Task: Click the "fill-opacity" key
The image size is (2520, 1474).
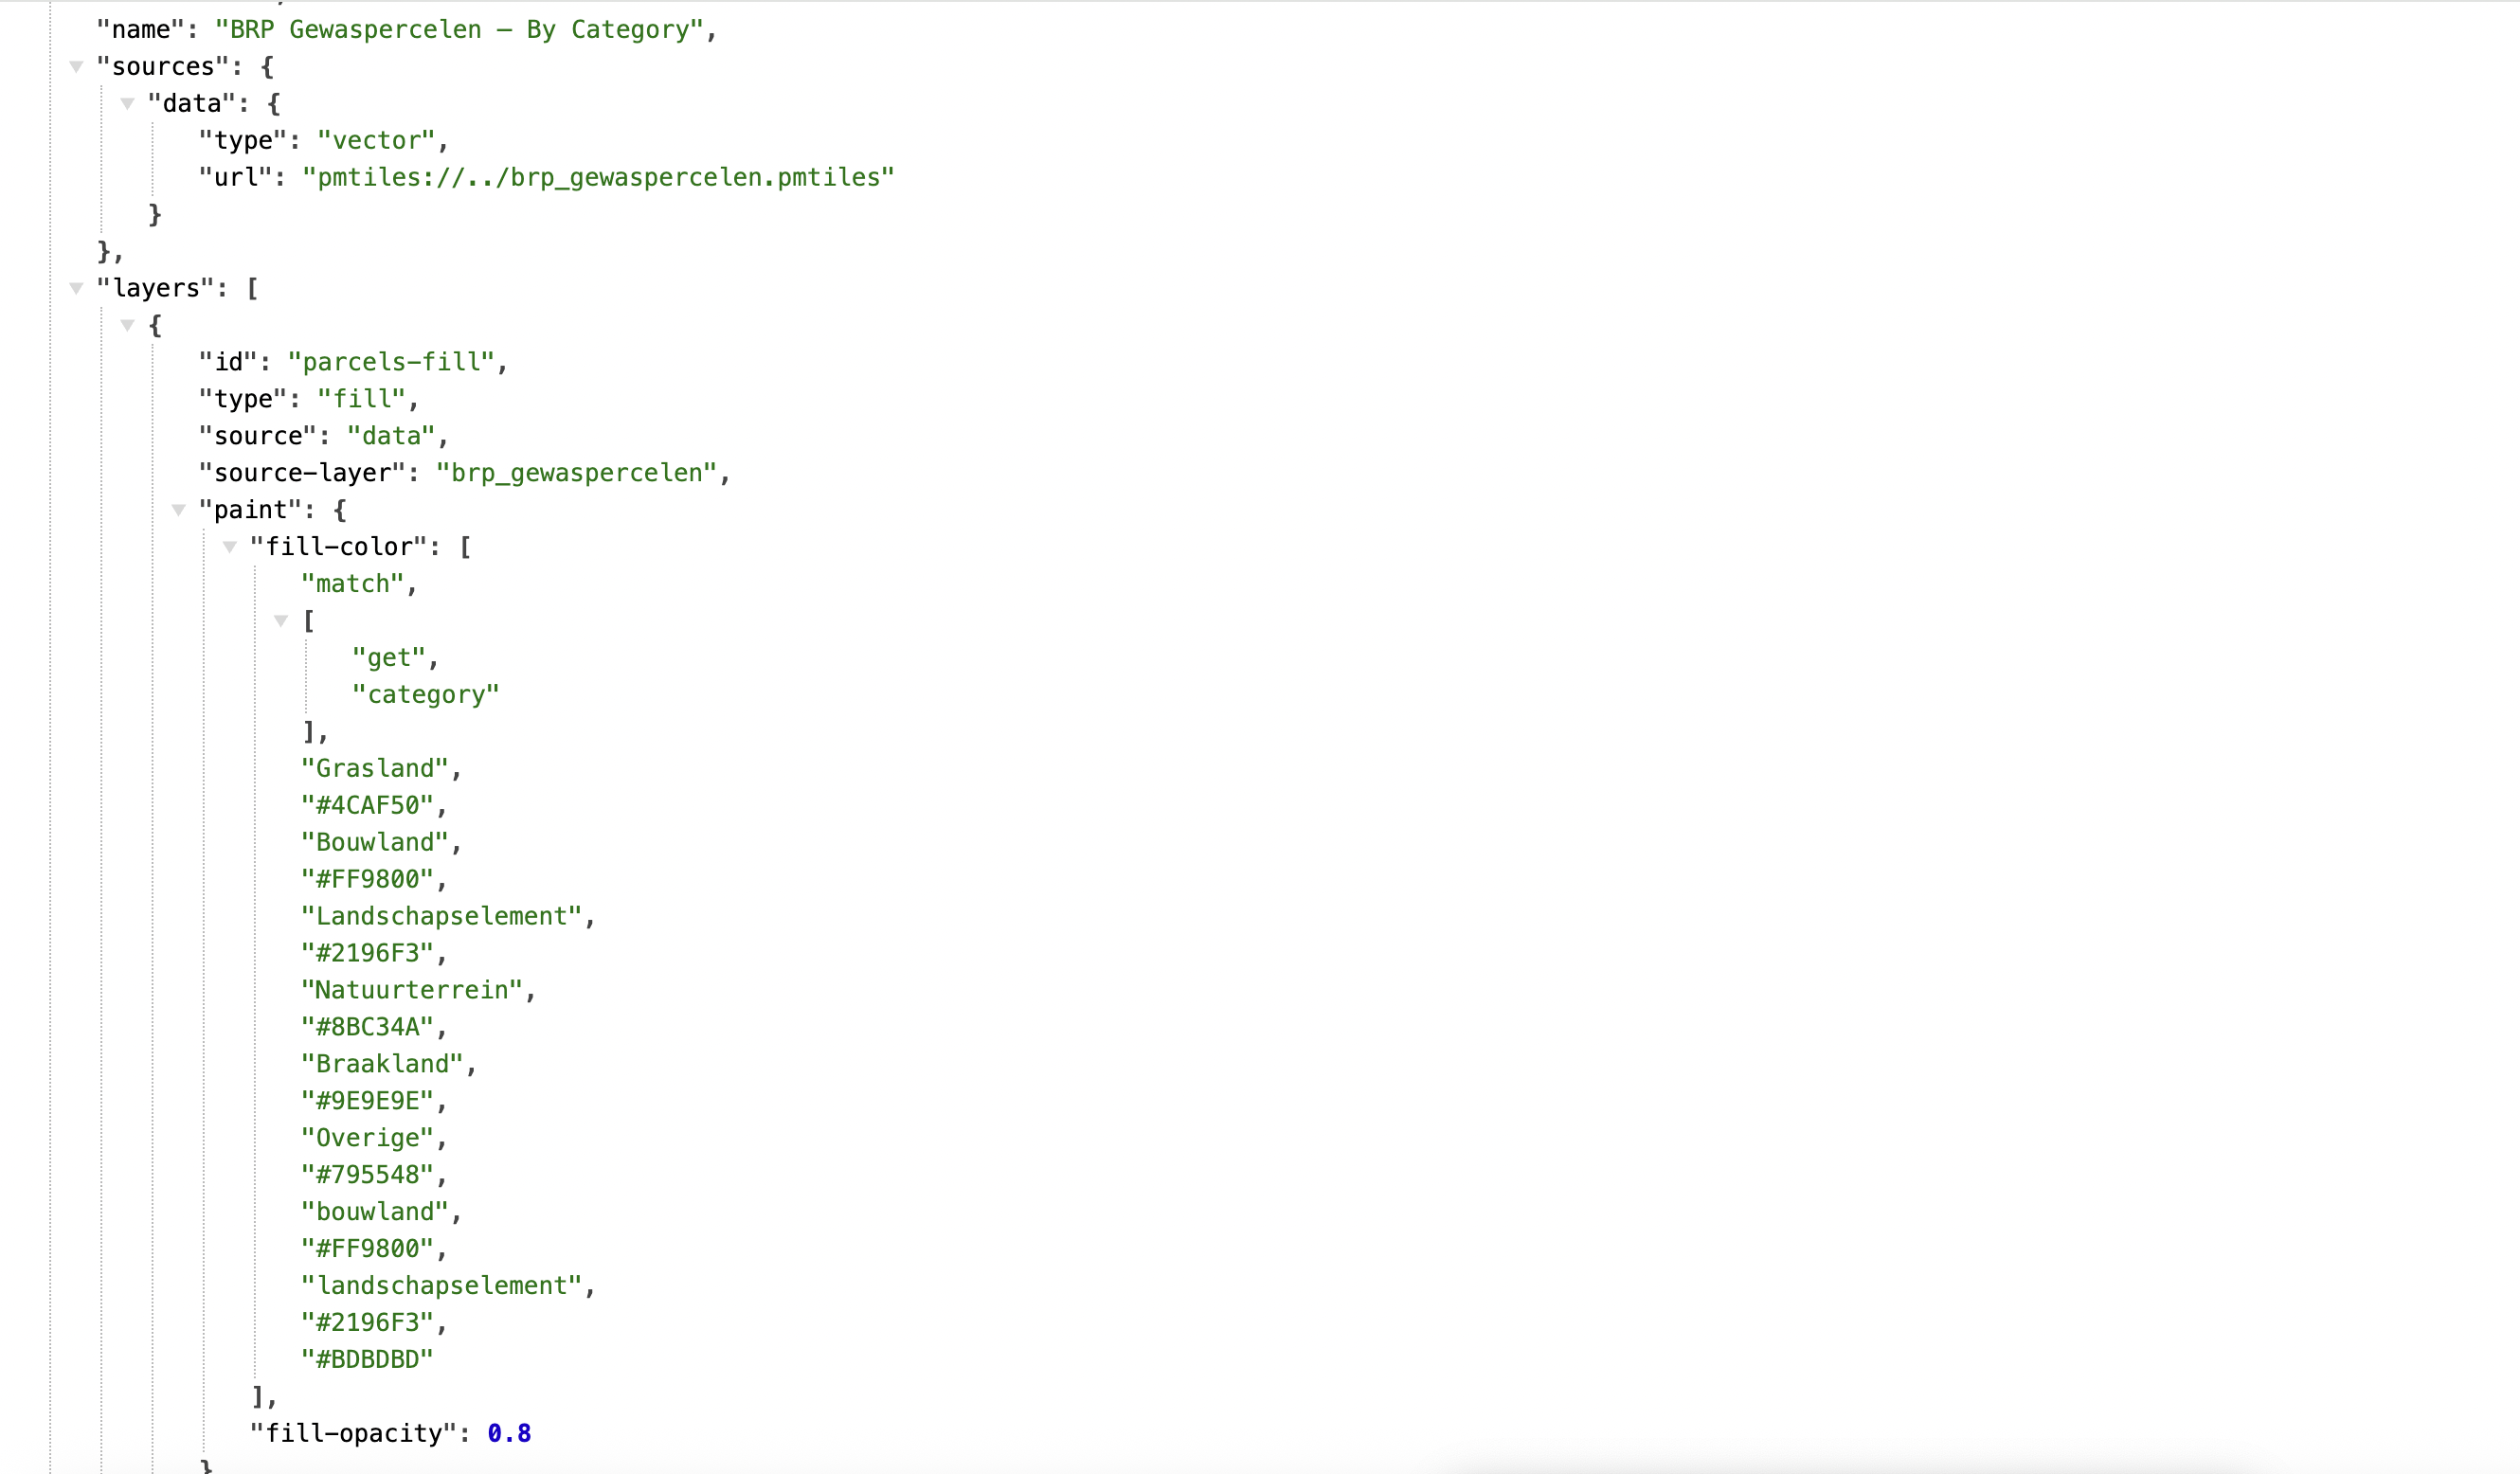Action: (353, 1435)
